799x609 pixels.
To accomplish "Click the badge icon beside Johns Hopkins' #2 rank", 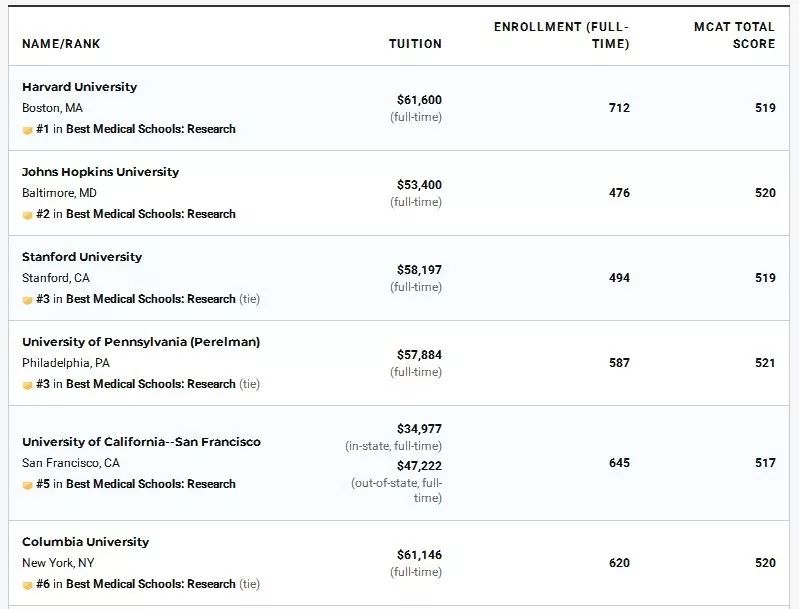I will (28, 215).
